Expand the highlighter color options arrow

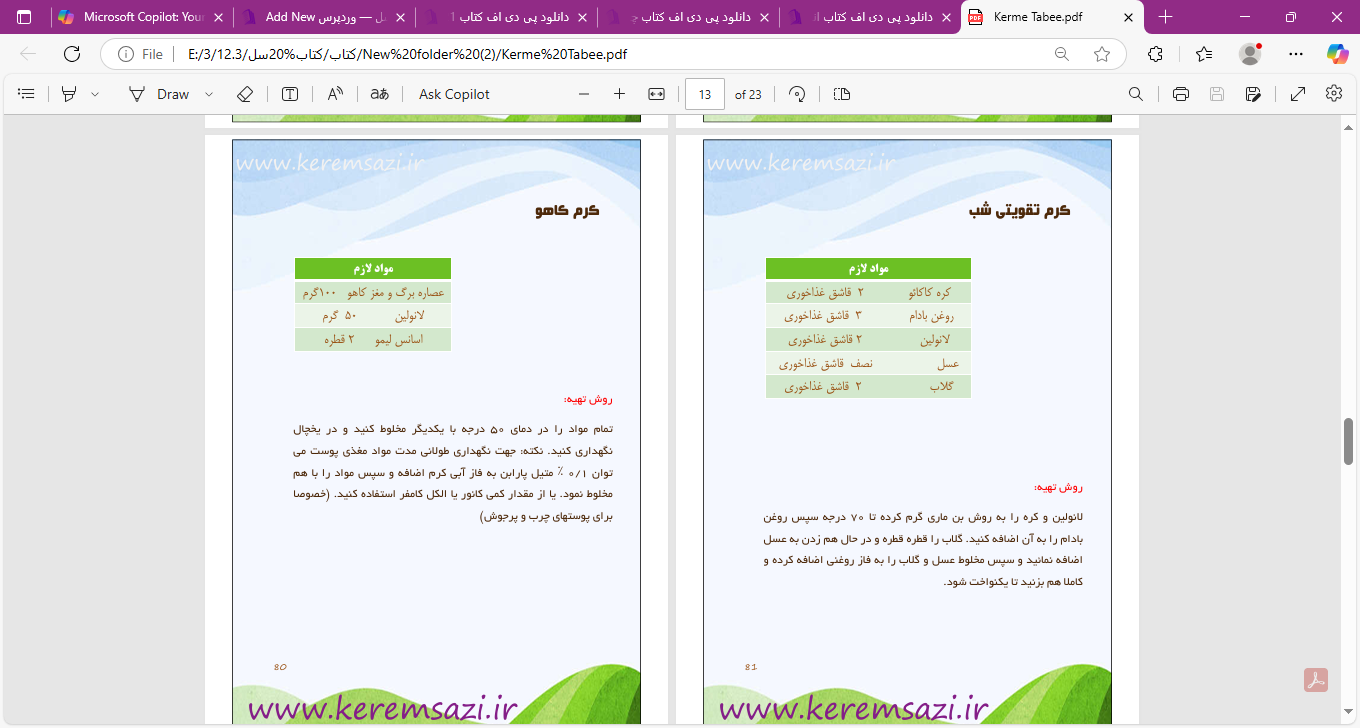pyautogui.click(x=95, y=94)
